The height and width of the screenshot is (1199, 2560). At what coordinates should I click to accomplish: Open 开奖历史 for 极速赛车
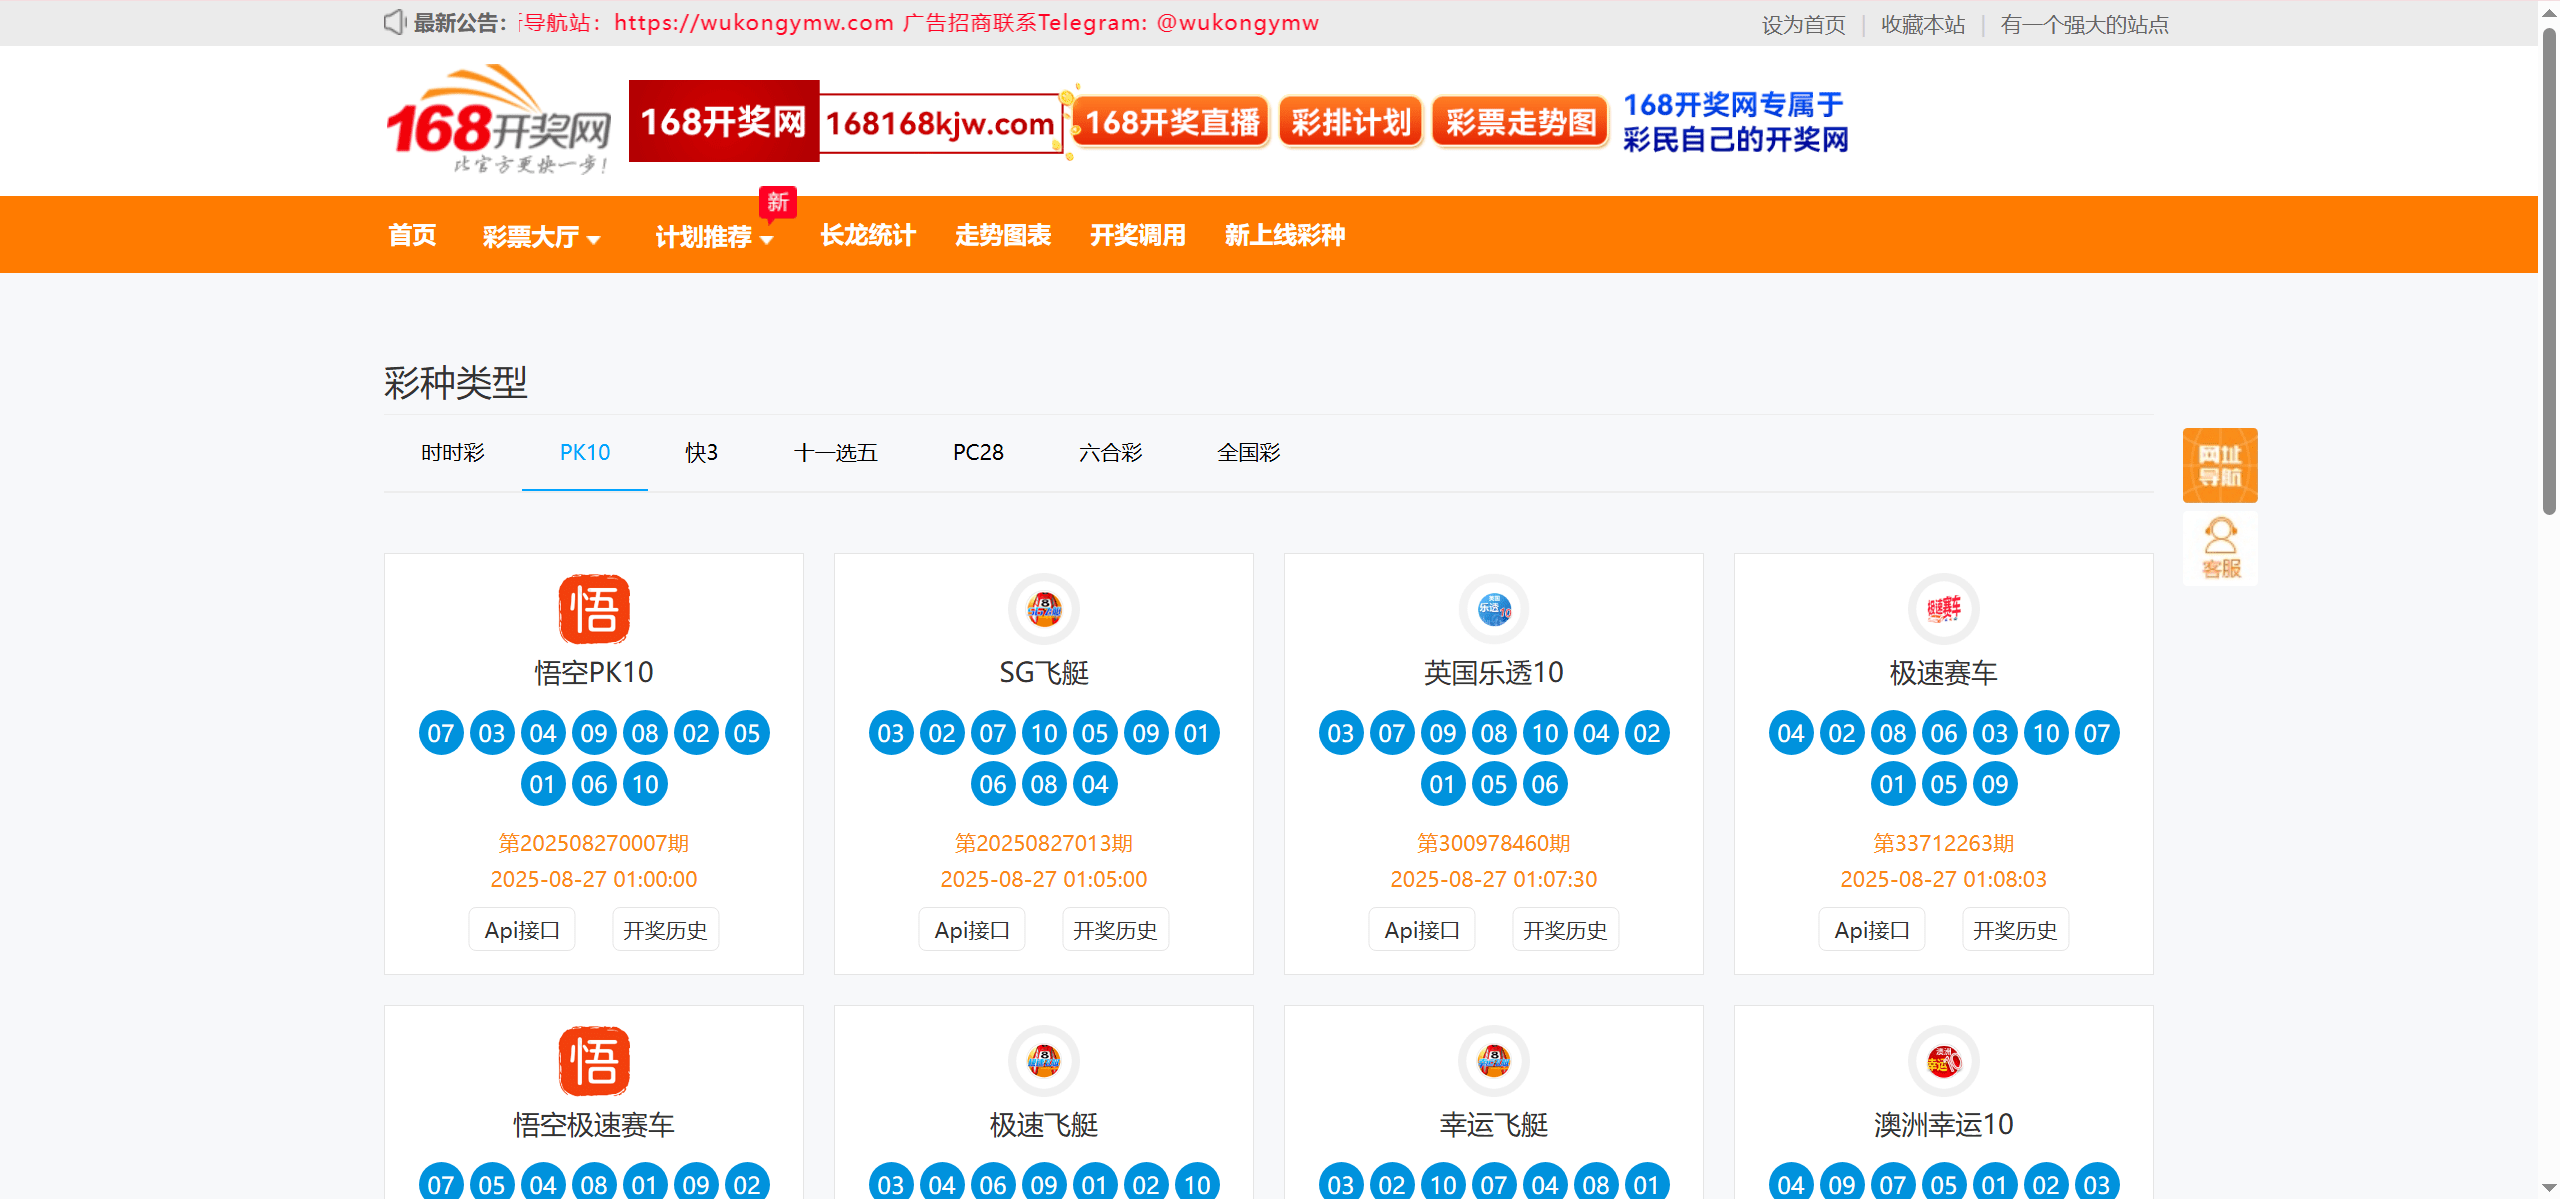tap(2014, 930)
